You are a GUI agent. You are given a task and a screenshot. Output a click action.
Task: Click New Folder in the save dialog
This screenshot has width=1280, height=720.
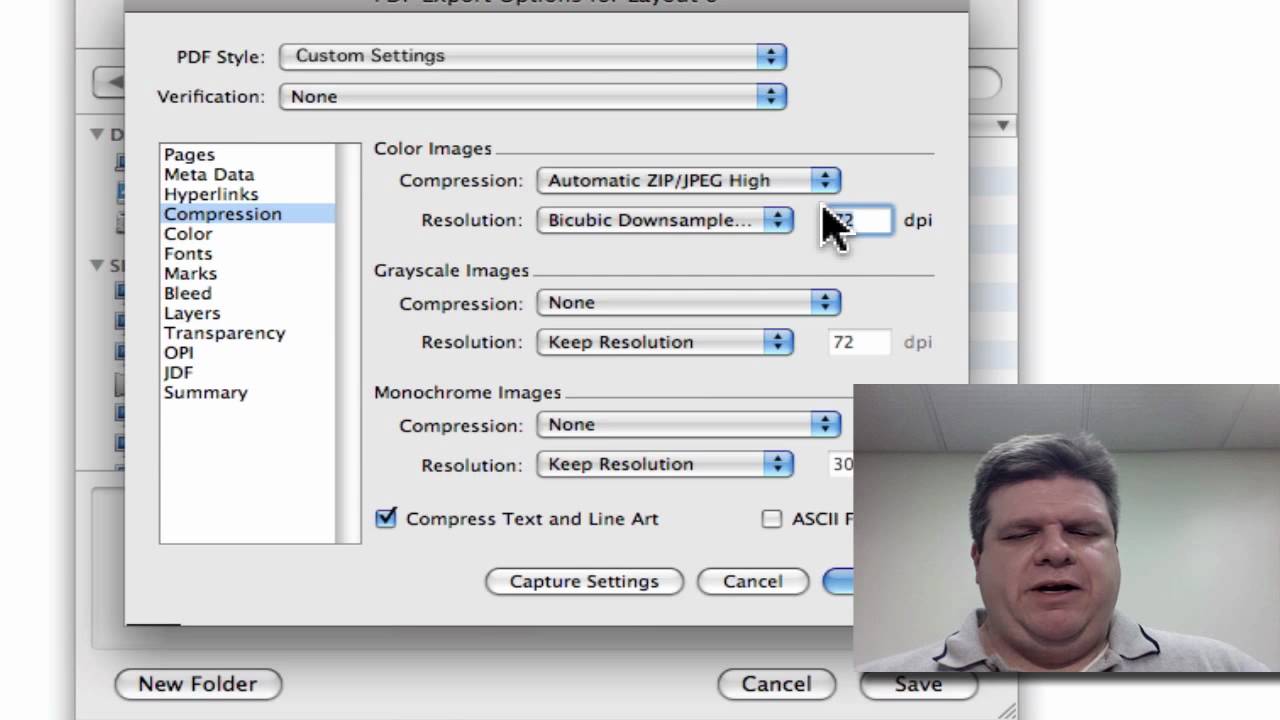click(198, 684)
